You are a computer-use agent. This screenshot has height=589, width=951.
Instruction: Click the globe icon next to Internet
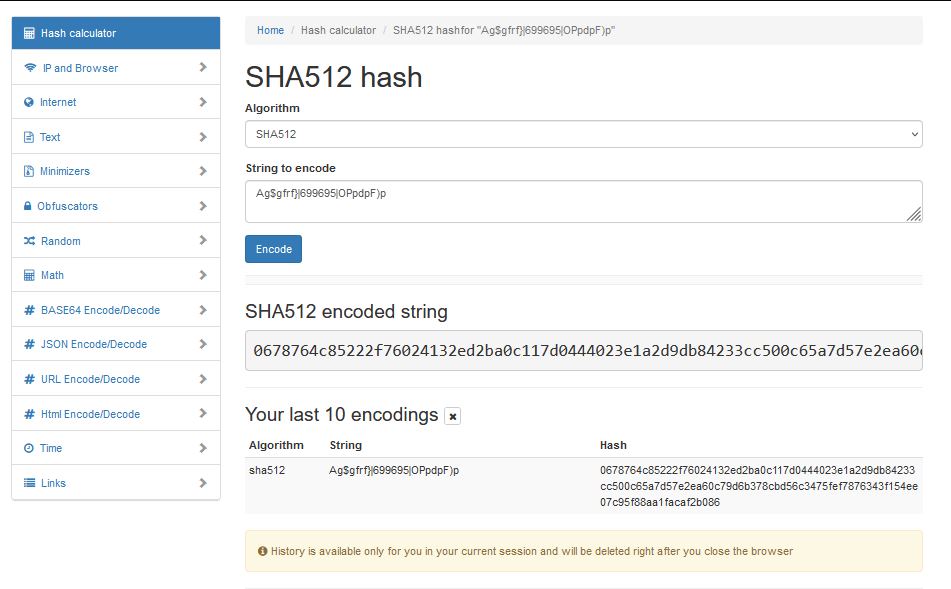[29, 102]
